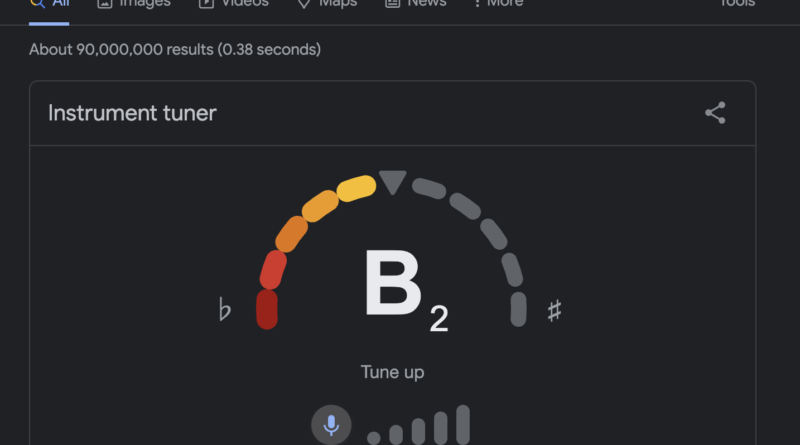Expand the More search options menu
This screenshot has height=445, width=800.
(x=498, y=3)
